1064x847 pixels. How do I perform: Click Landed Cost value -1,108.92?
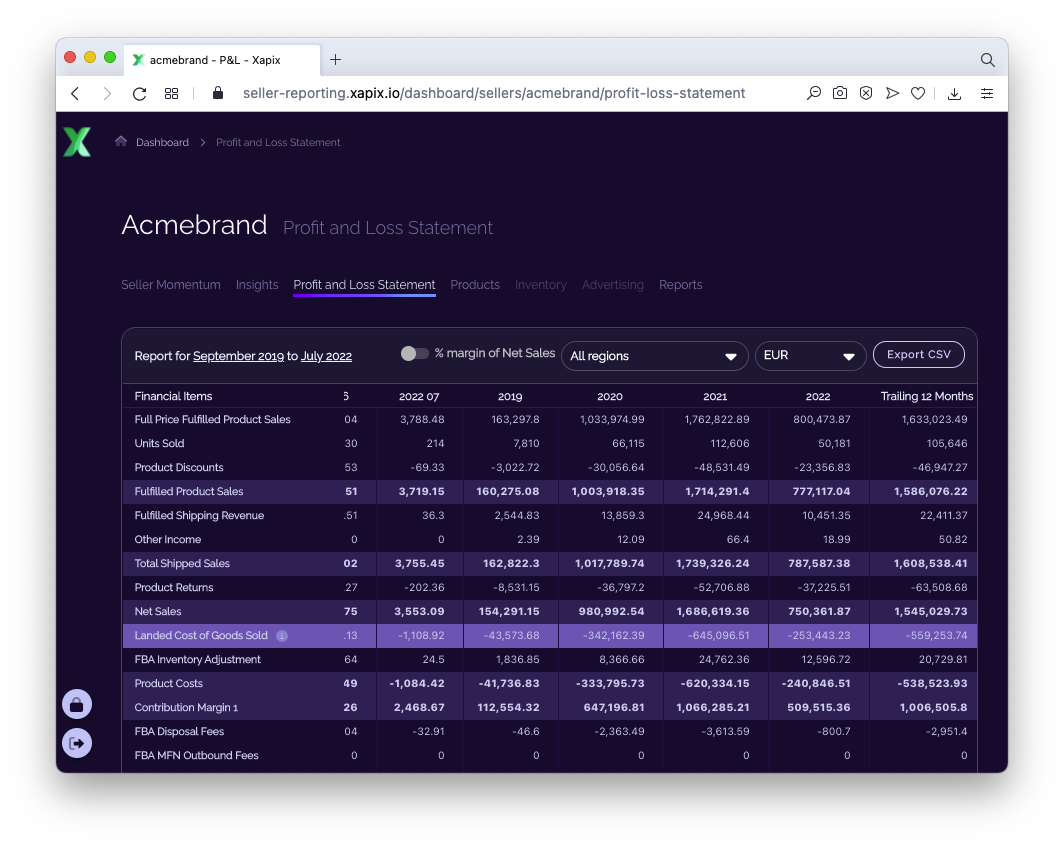(421, 636)
